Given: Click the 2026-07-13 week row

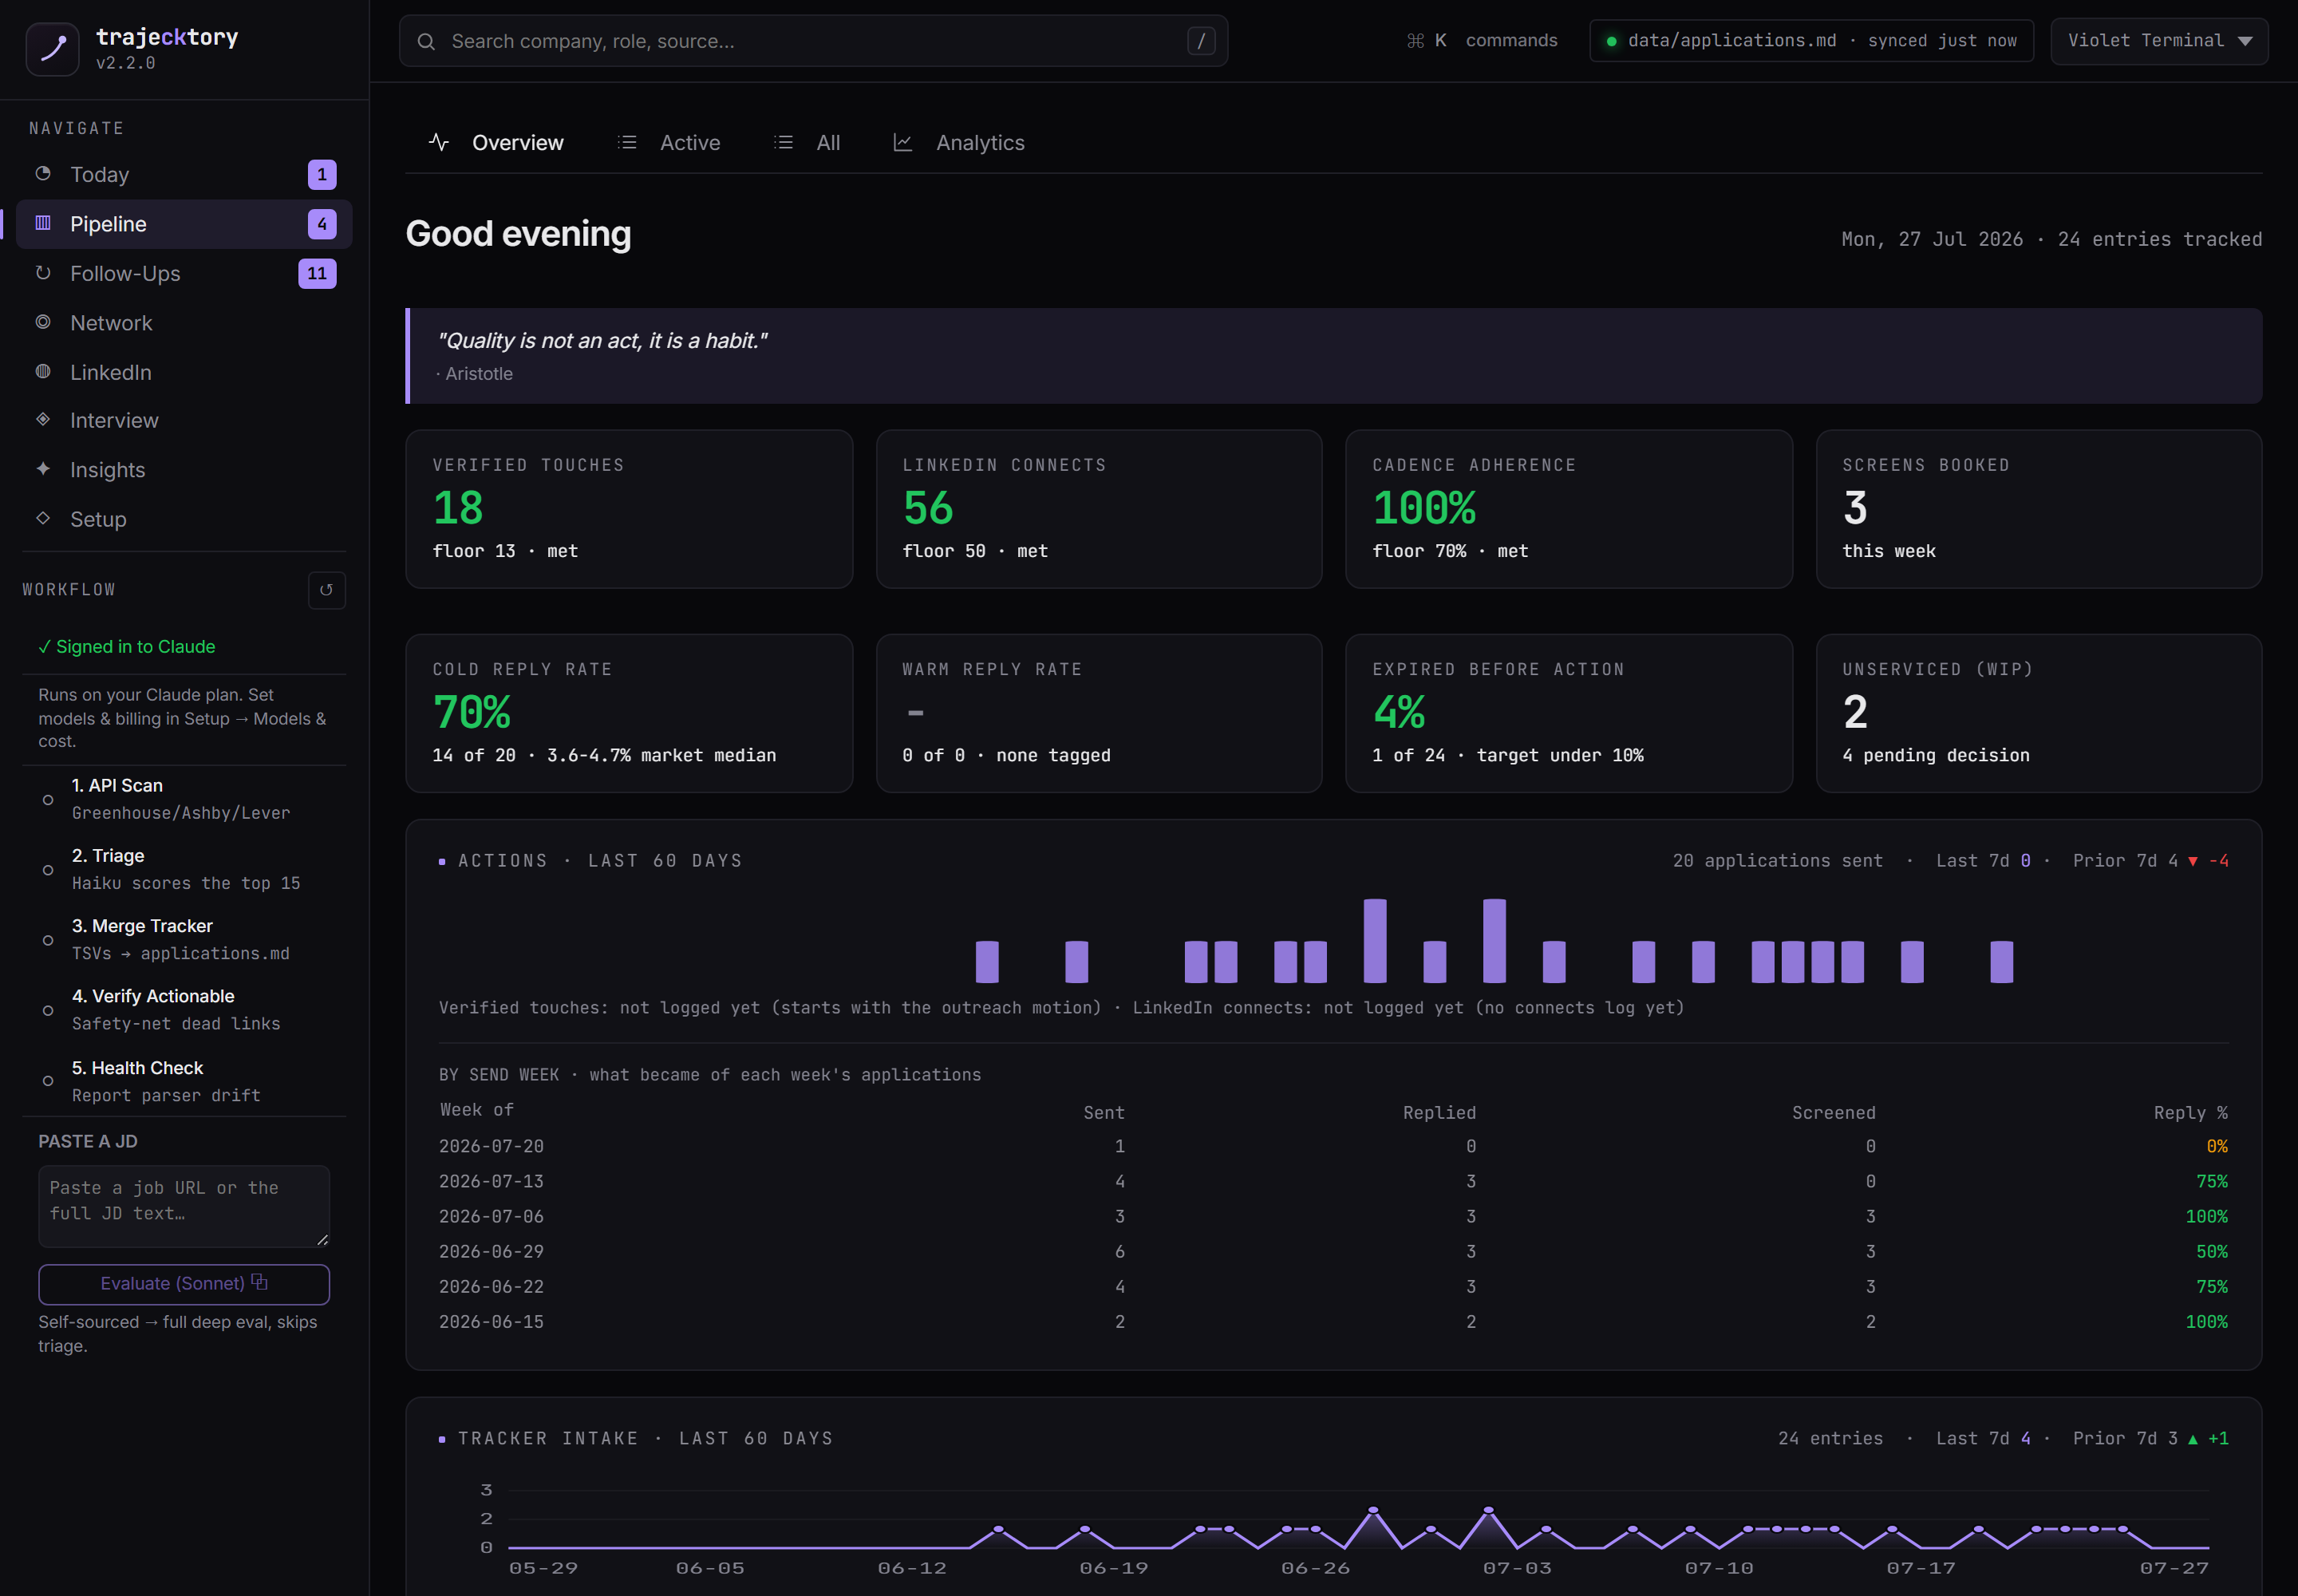Looking at the screenshot, I should point(1333,1181).
